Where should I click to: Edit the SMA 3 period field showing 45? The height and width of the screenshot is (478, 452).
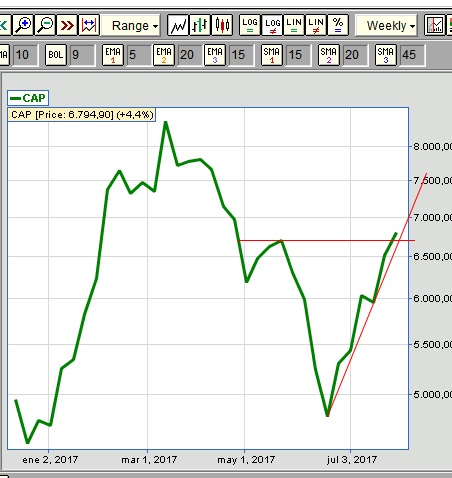tap(412, 55)
